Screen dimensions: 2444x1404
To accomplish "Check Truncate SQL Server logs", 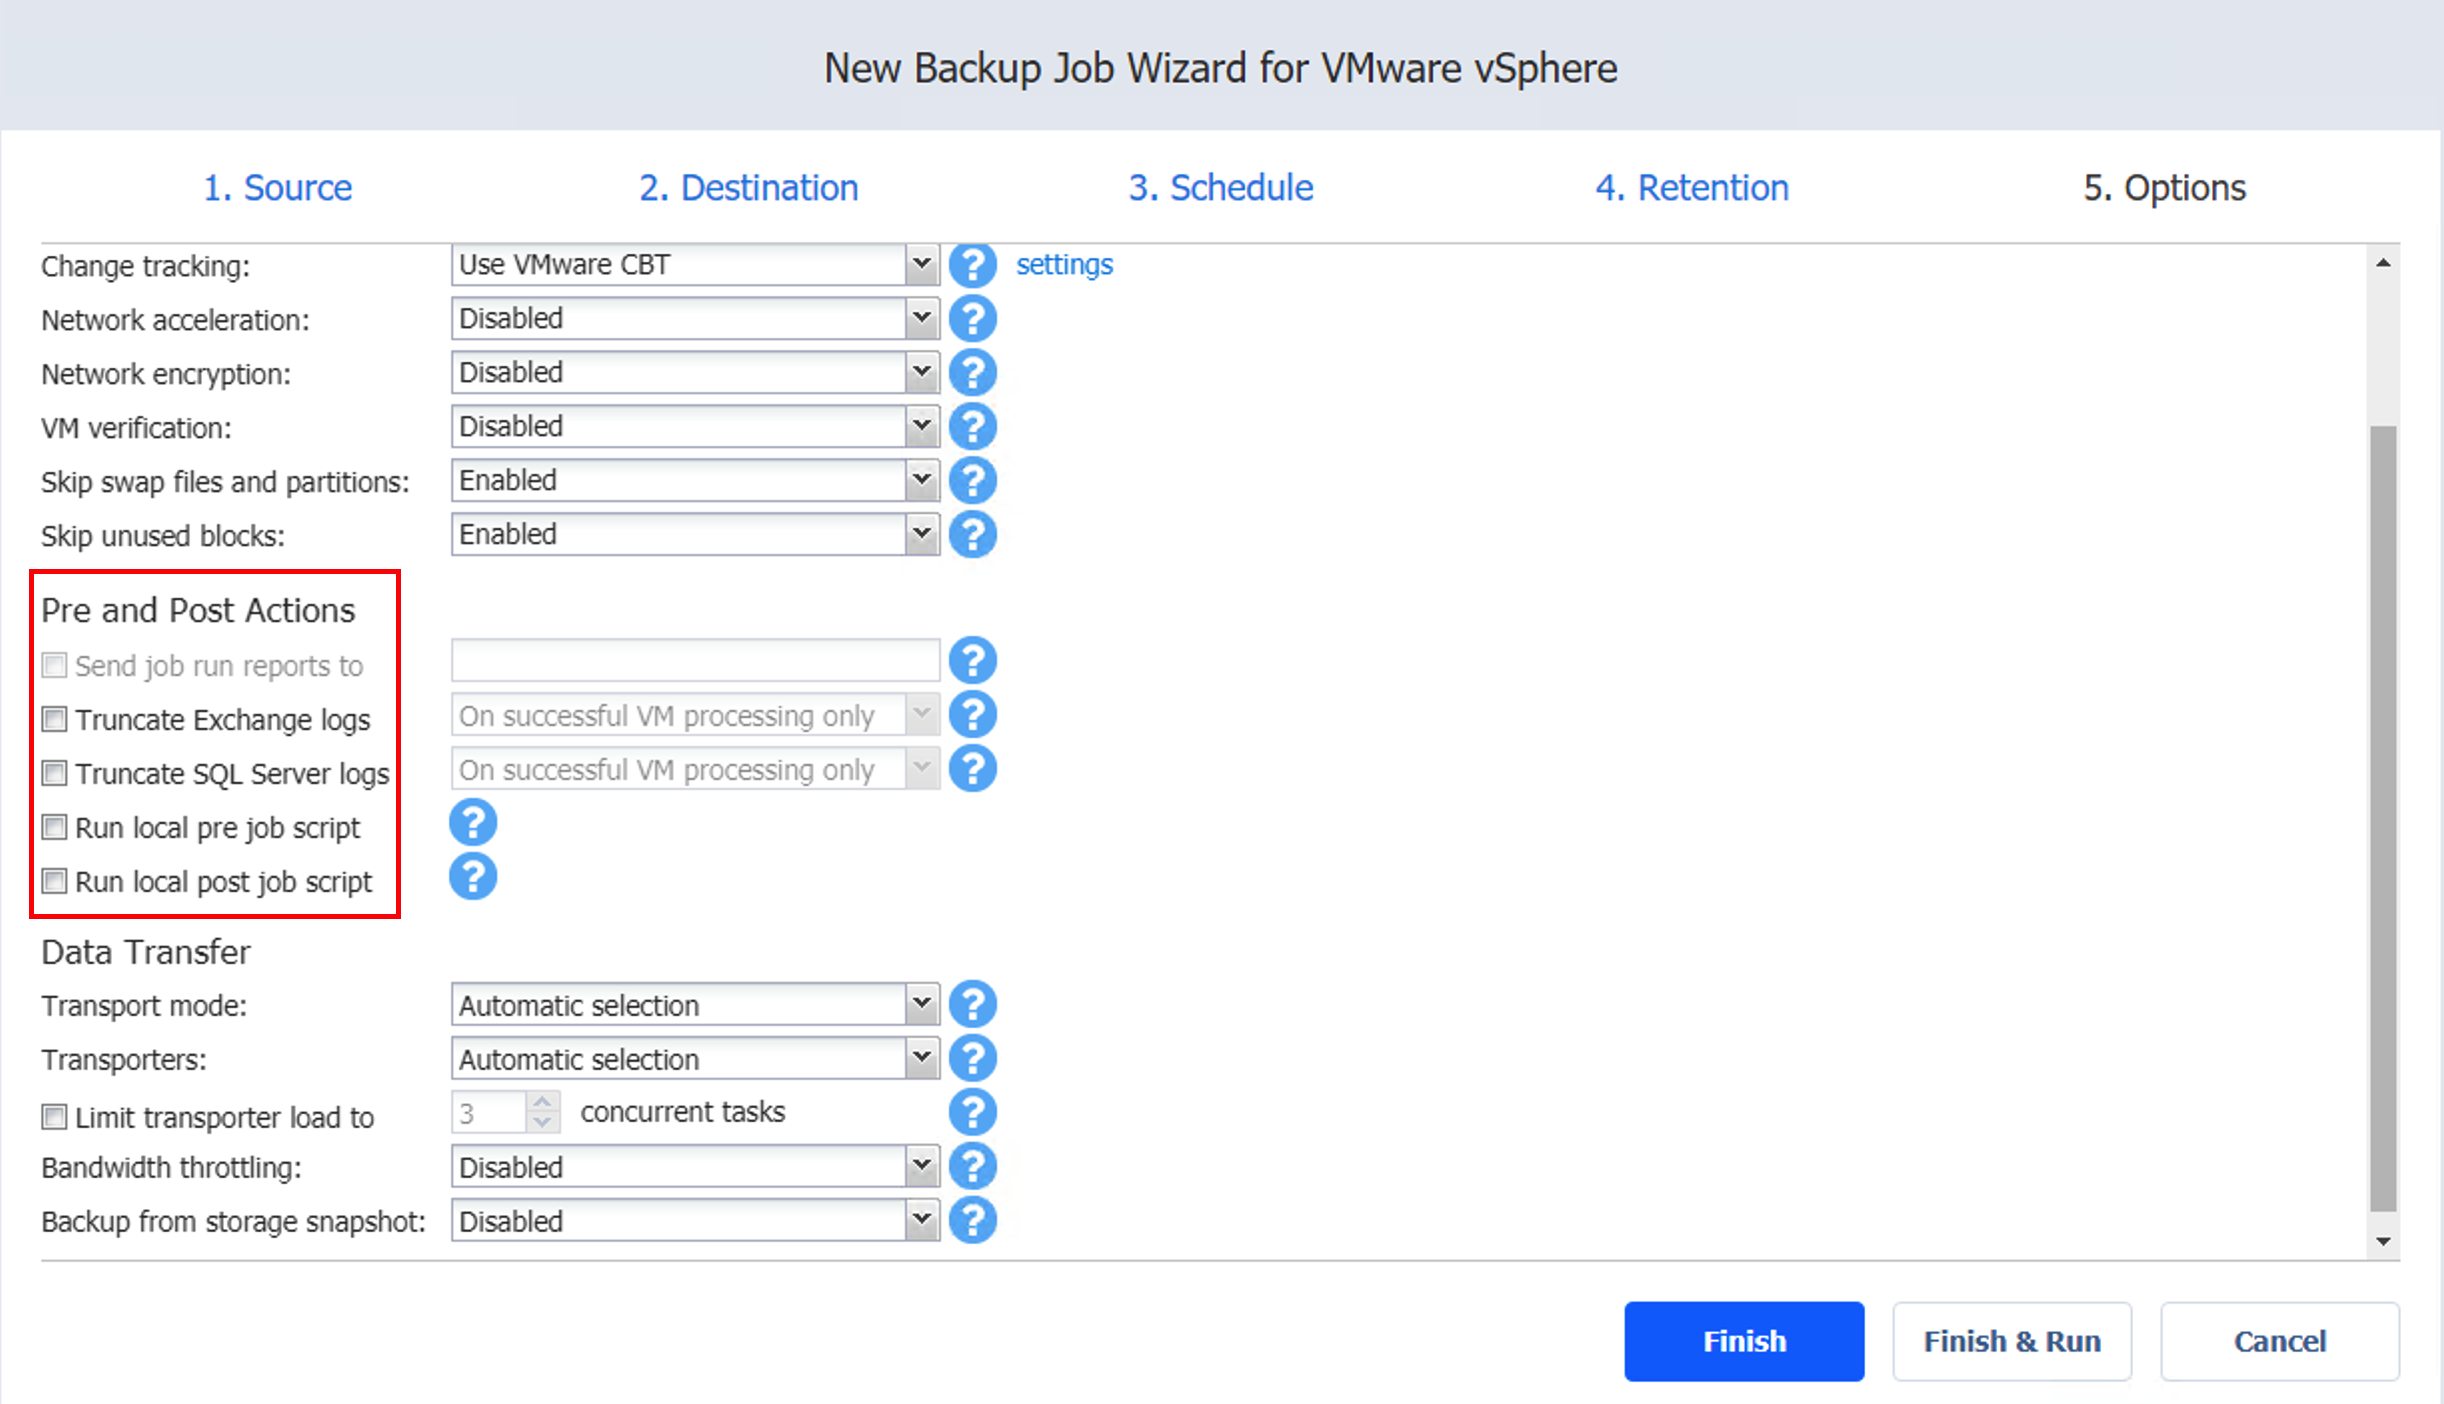I will pos(54,773).
